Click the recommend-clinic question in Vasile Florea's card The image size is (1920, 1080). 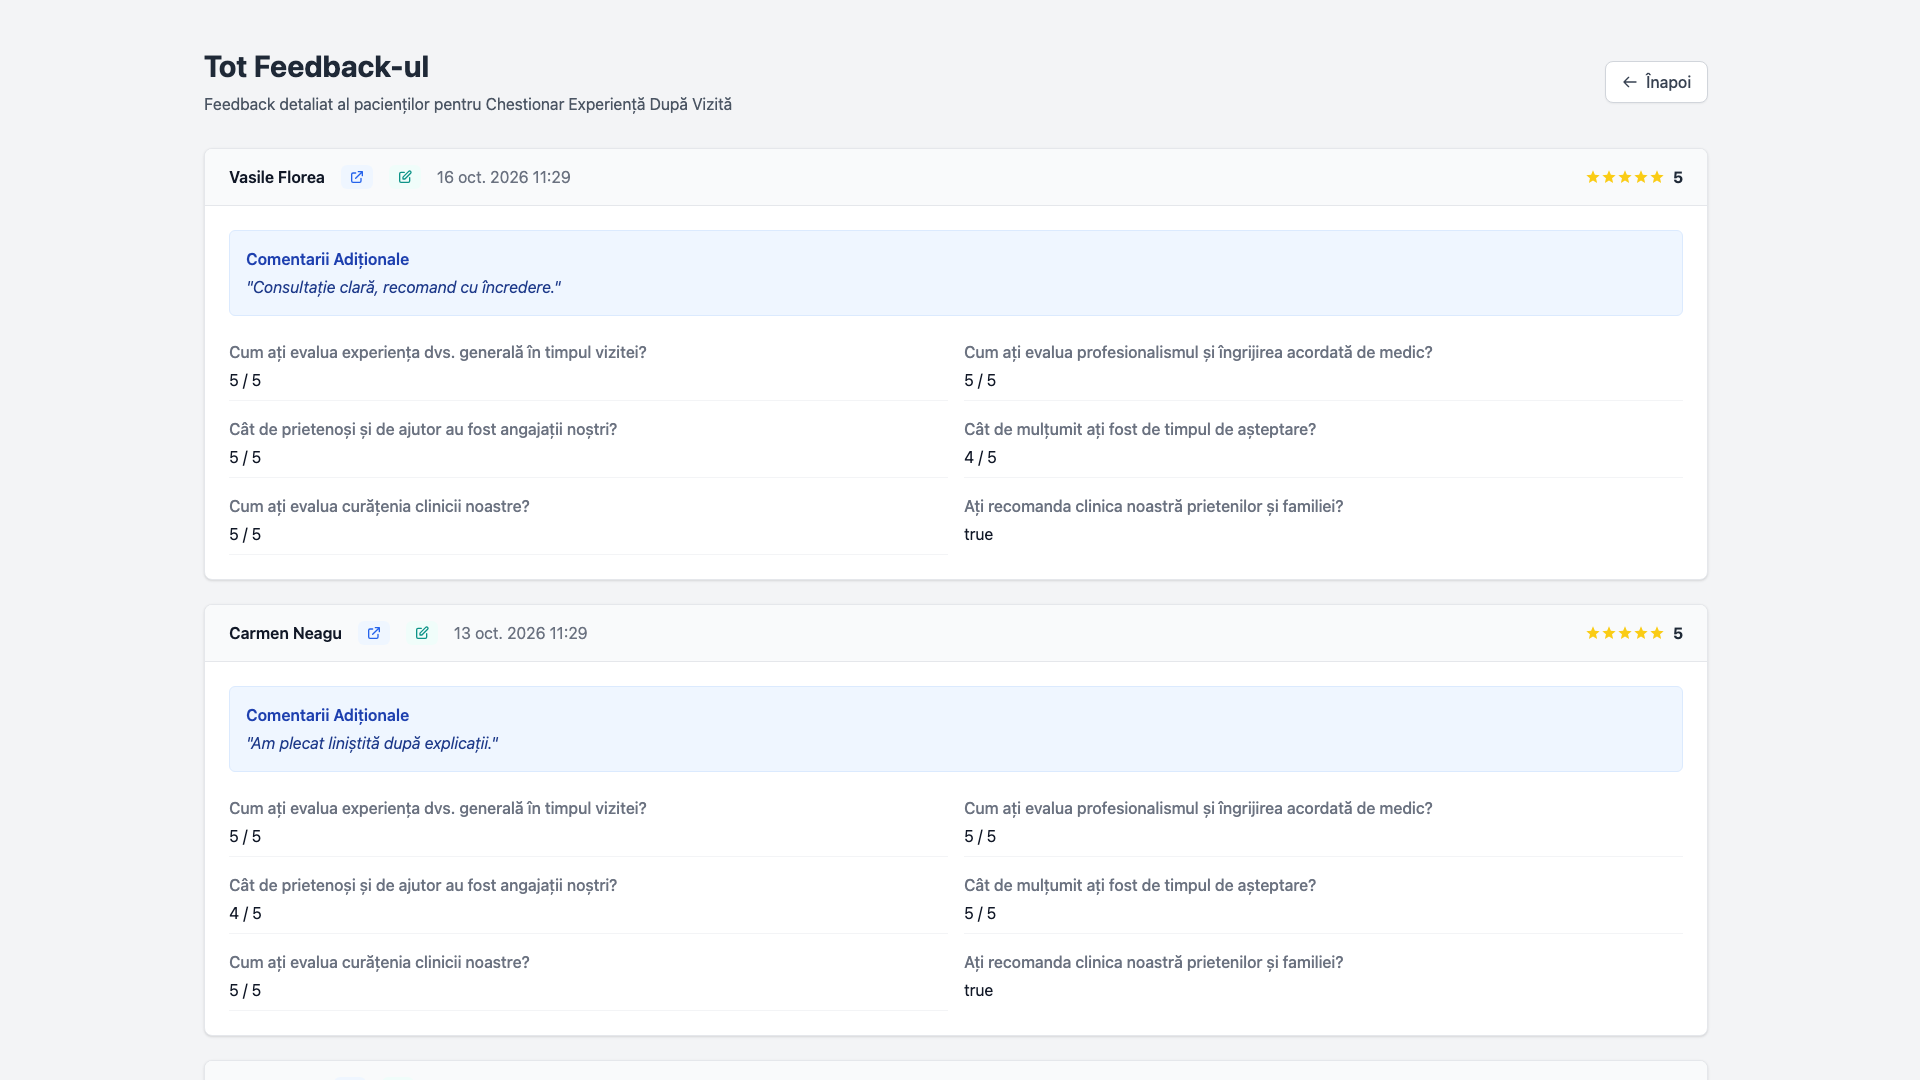1153,506
